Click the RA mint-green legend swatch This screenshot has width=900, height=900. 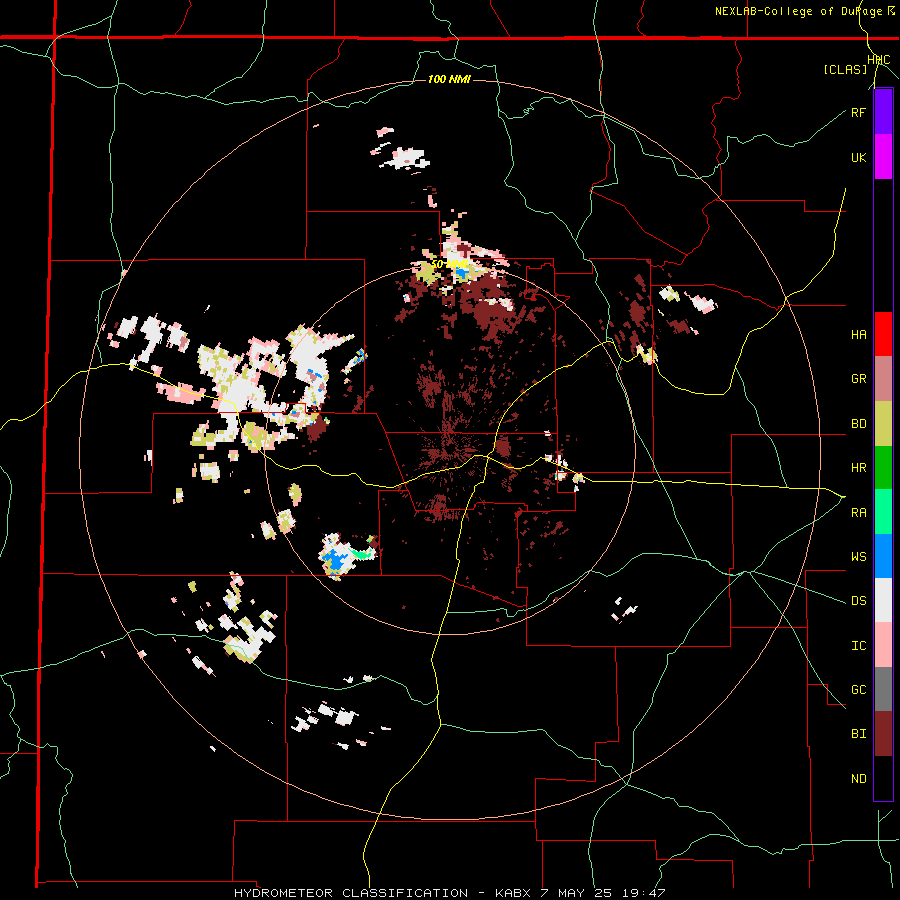883,512
